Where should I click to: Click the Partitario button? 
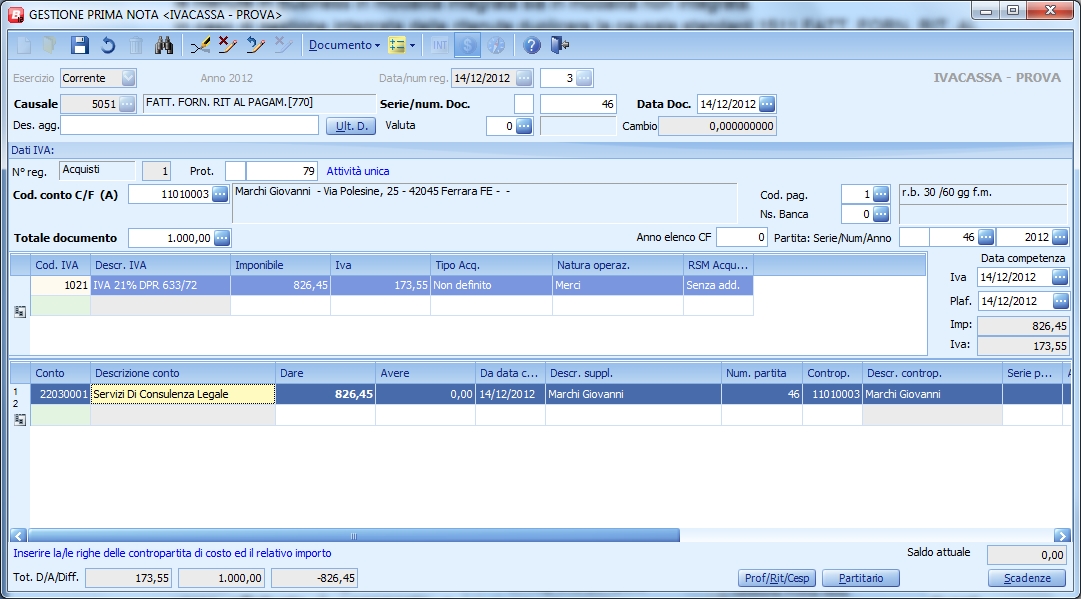click(860, 578)
